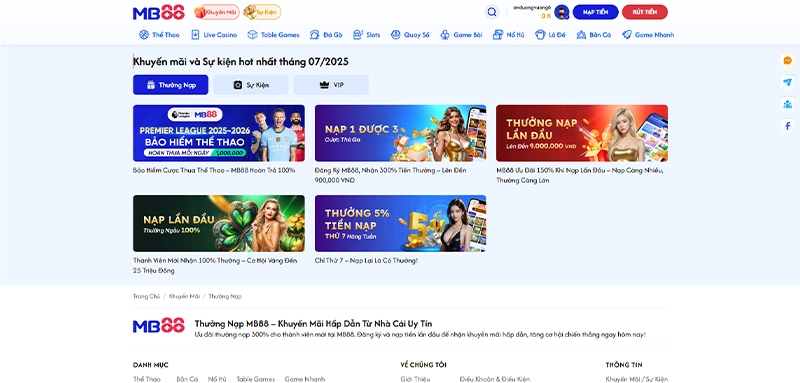Click the Lô Đề icon
The image size is (800, 383).
pyautogui.click(x=540, y=35)
